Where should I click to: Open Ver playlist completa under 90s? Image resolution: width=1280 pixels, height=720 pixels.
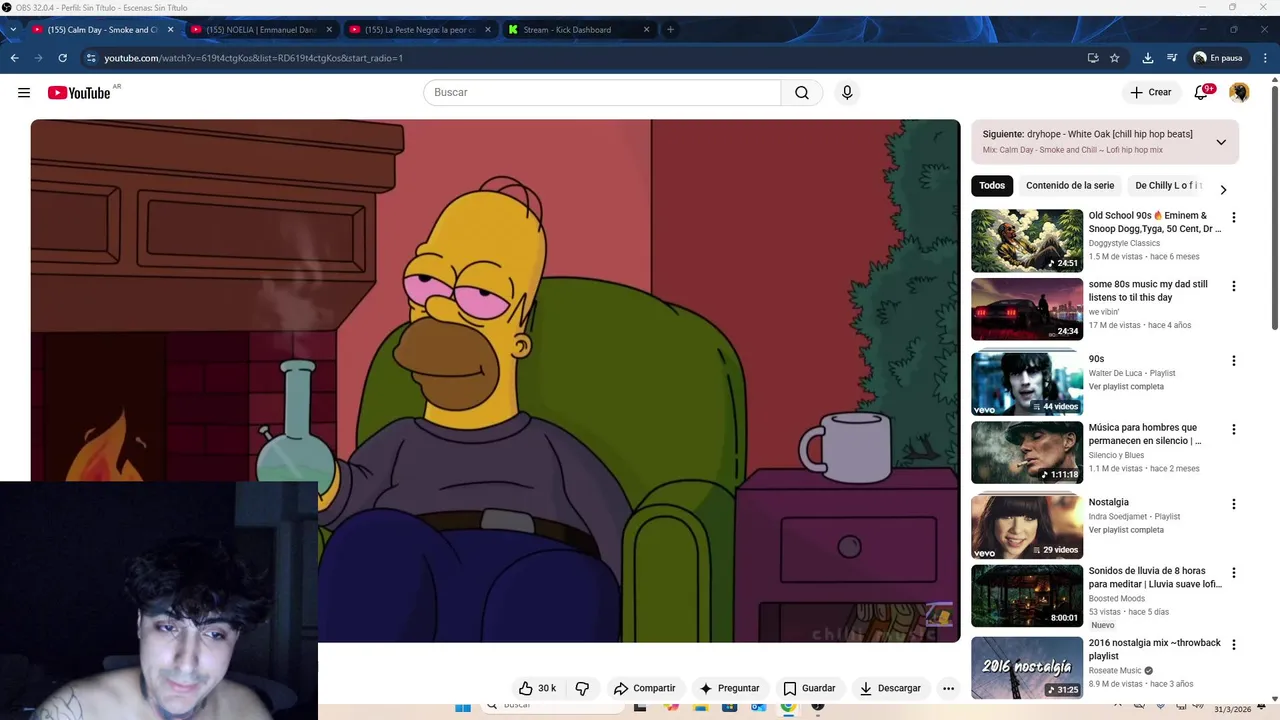pyautogui.click(x=1126, y=387)
